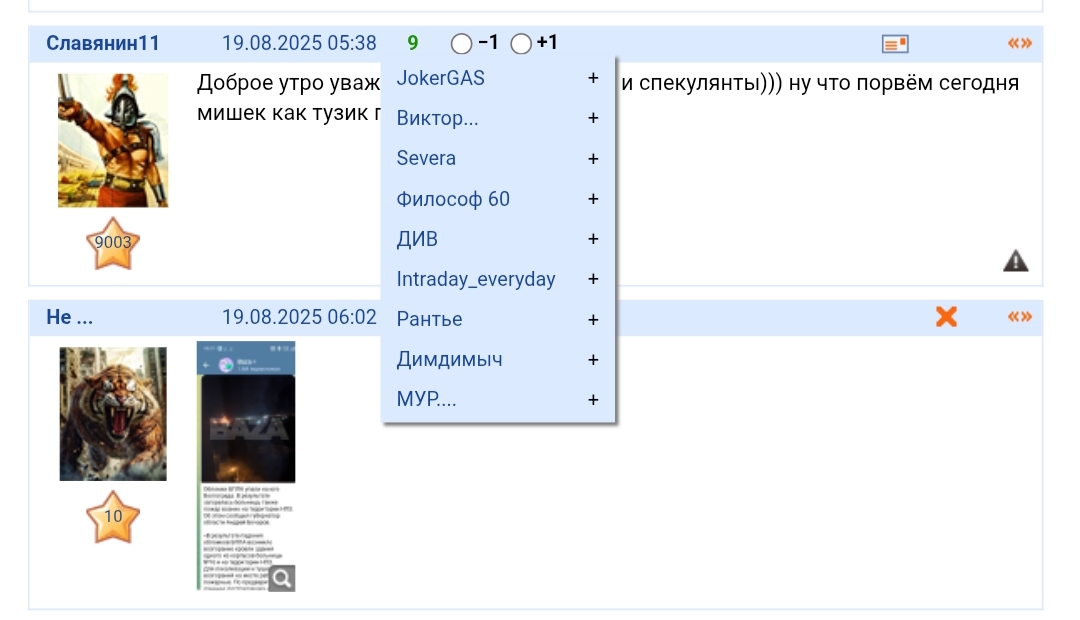Screen dimensions: 1080x620
Task: Select the +1 vote radio button
Action: pos(521,44)
